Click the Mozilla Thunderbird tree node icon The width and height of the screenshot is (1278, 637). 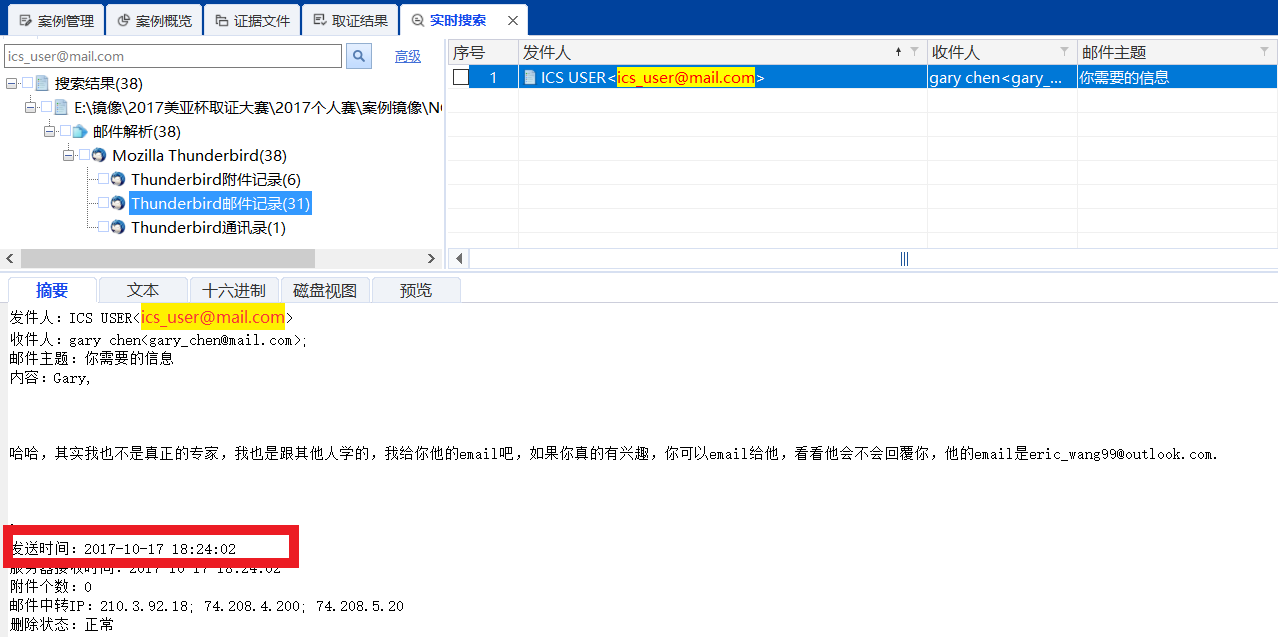(x=97, y=155)
